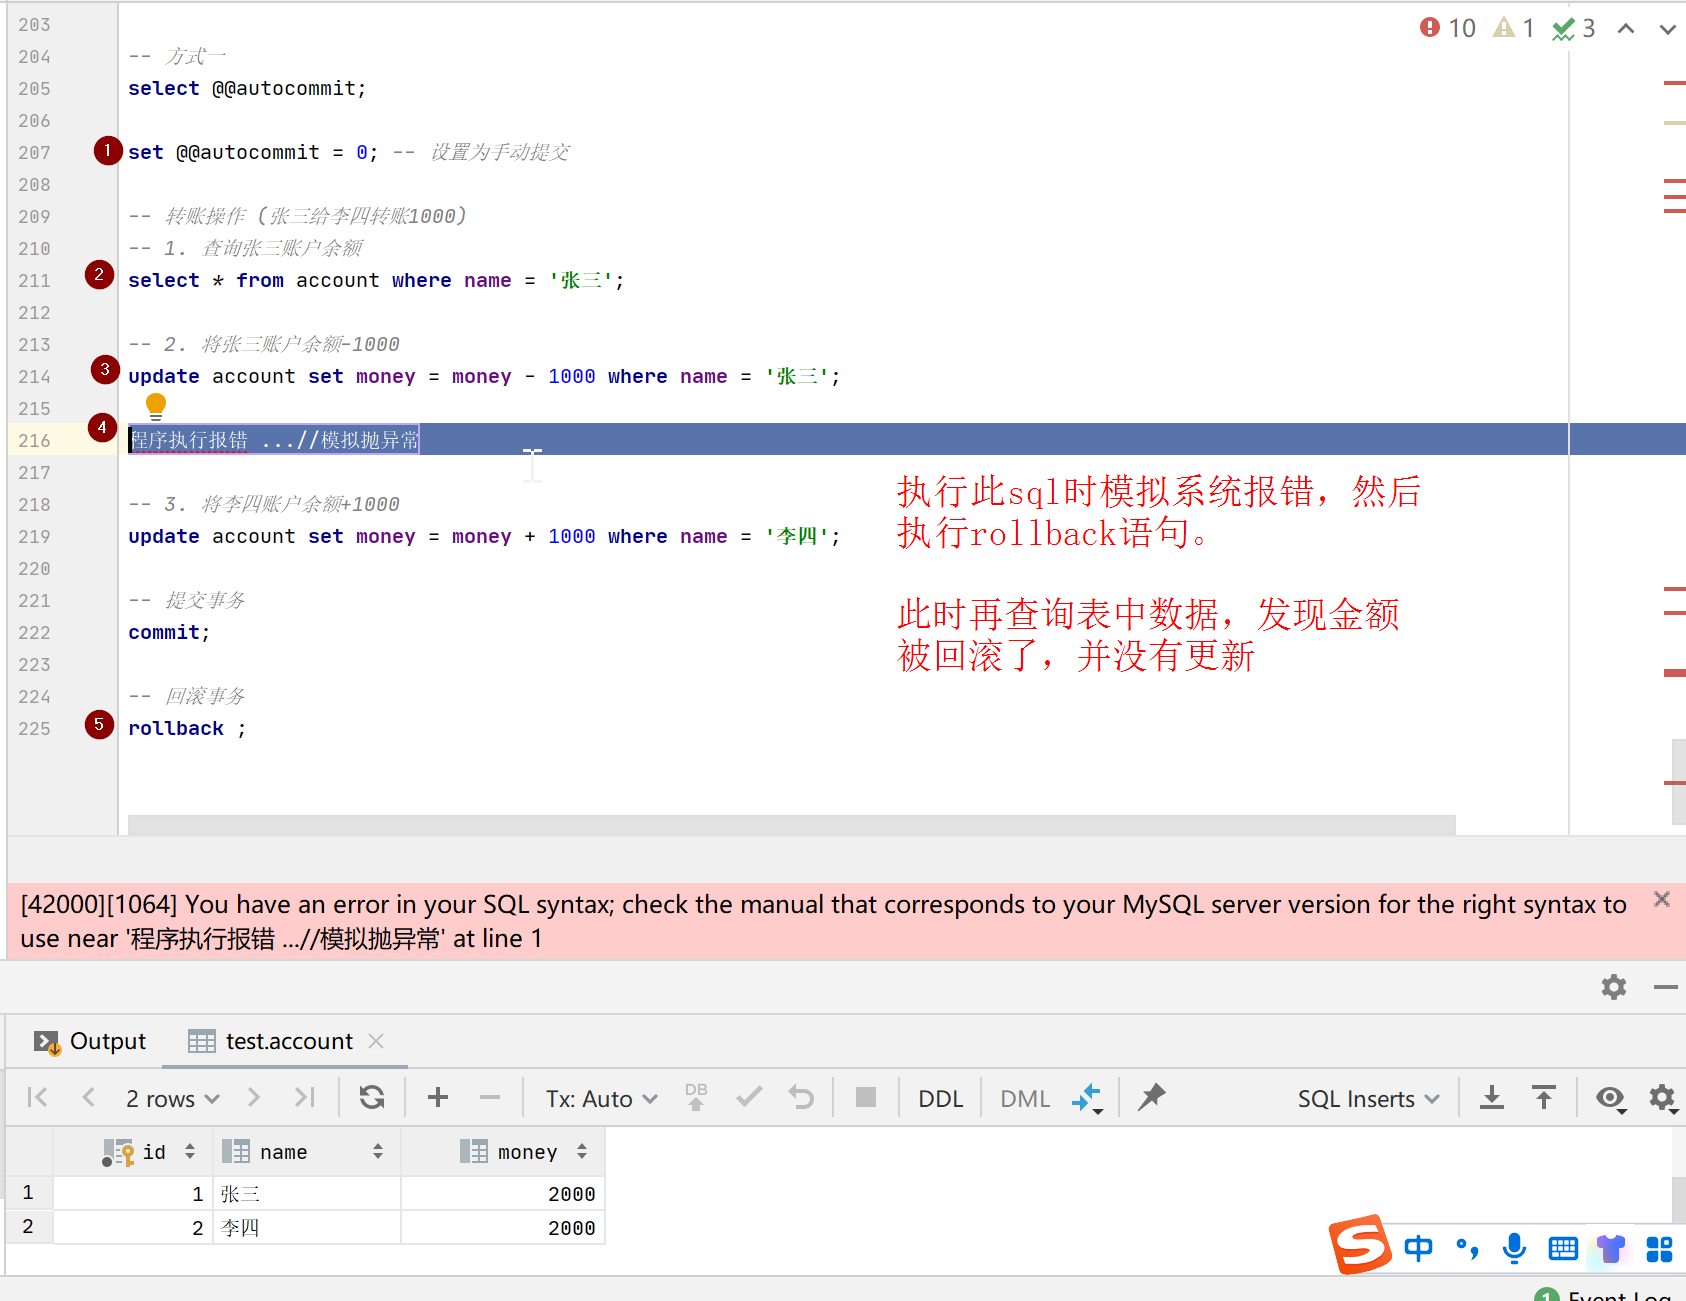Toggle Sogou Chinese input mode

point(1418,1248)
